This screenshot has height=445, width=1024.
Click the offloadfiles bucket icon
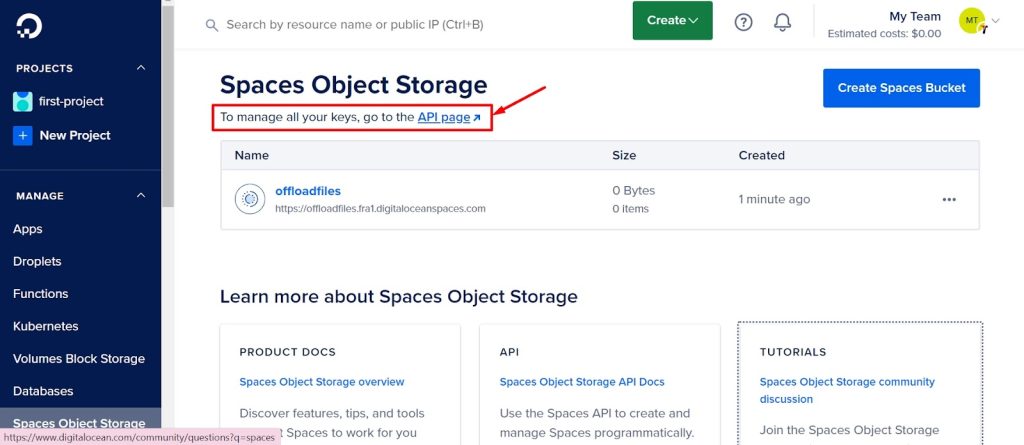coord(249,199)
